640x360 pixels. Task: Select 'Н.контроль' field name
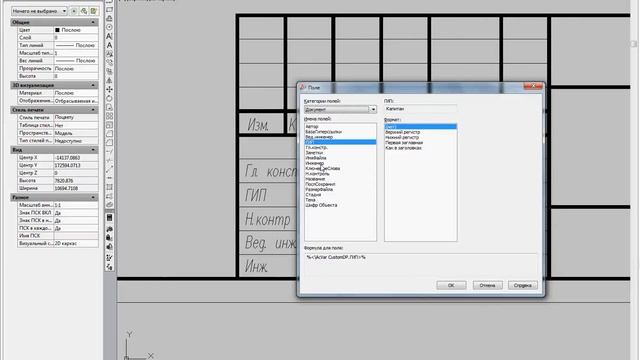pos(318,174)
